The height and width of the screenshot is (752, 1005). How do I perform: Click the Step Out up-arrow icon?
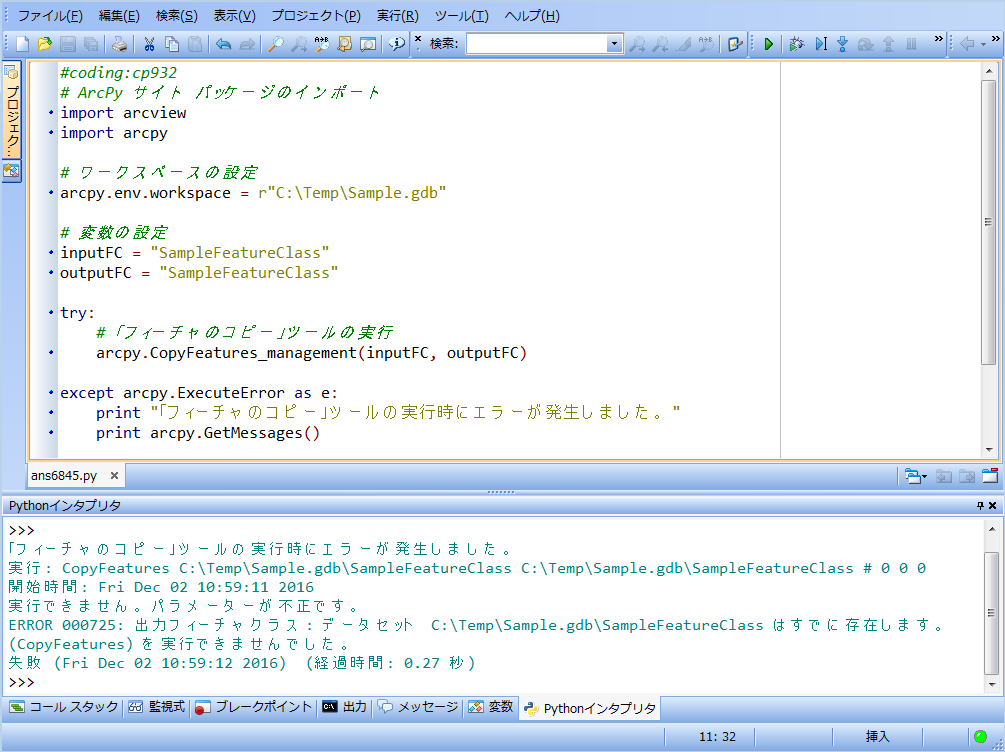coord(888,44)
